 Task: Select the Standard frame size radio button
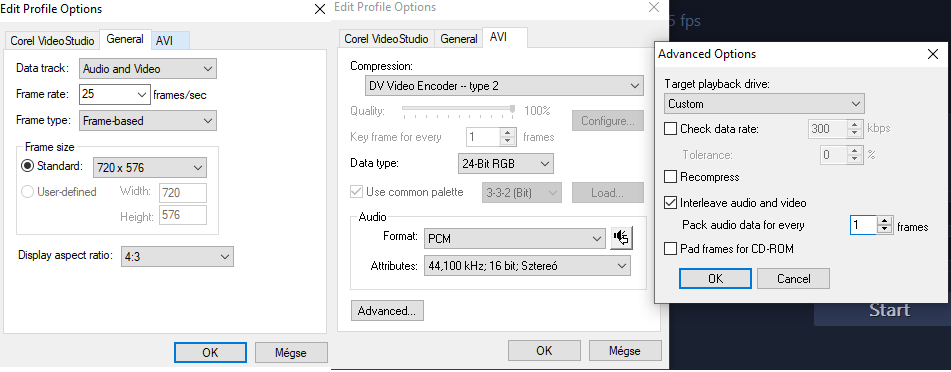(x=27, y=166)
